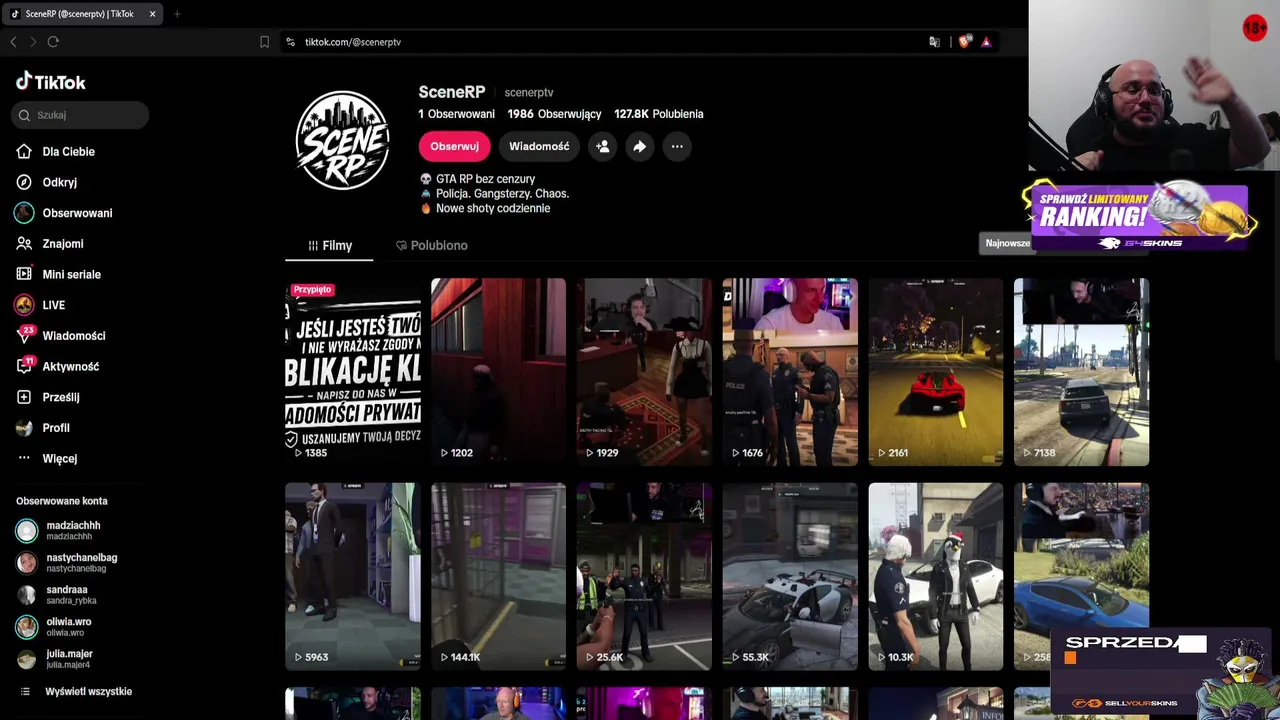This screenshot has width=1280, height=720.
Task: Open the video with 1202 views
Action: pyautogui.click(x=498, y=372)
